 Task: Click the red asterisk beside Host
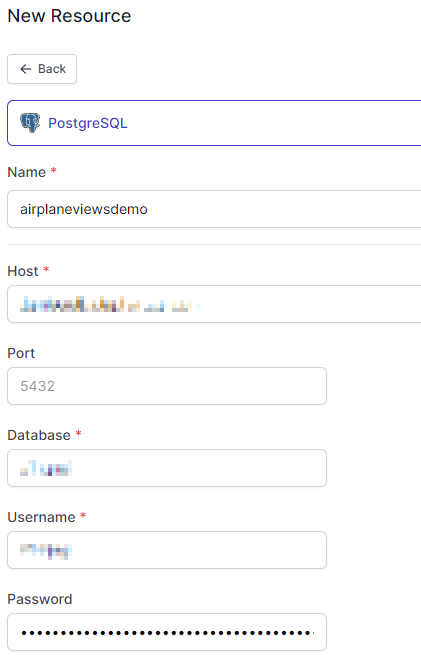(46, 269)
